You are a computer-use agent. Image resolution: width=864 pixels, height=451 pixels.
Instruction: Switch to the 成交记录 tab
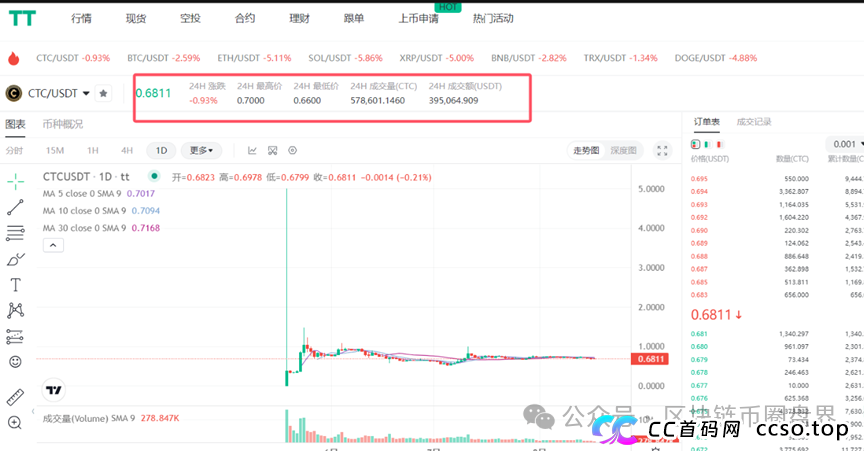[754, 122]
